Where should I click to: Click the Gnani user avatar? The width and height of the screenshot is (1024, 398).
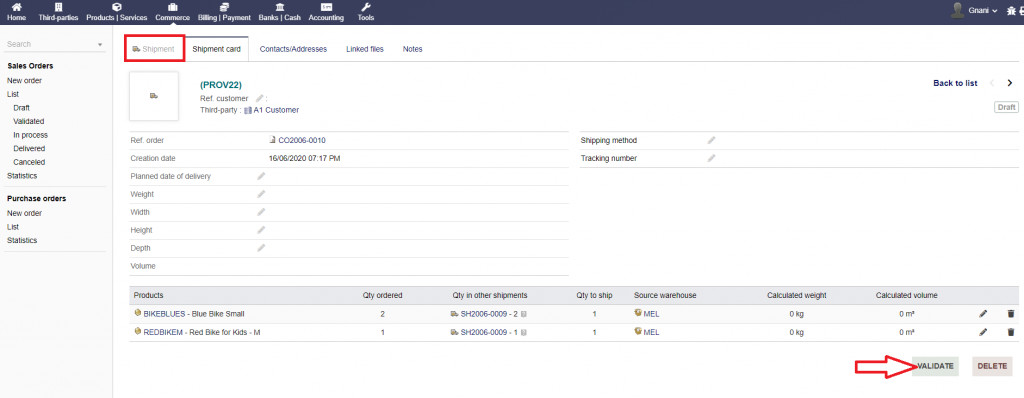pos(958,10)
